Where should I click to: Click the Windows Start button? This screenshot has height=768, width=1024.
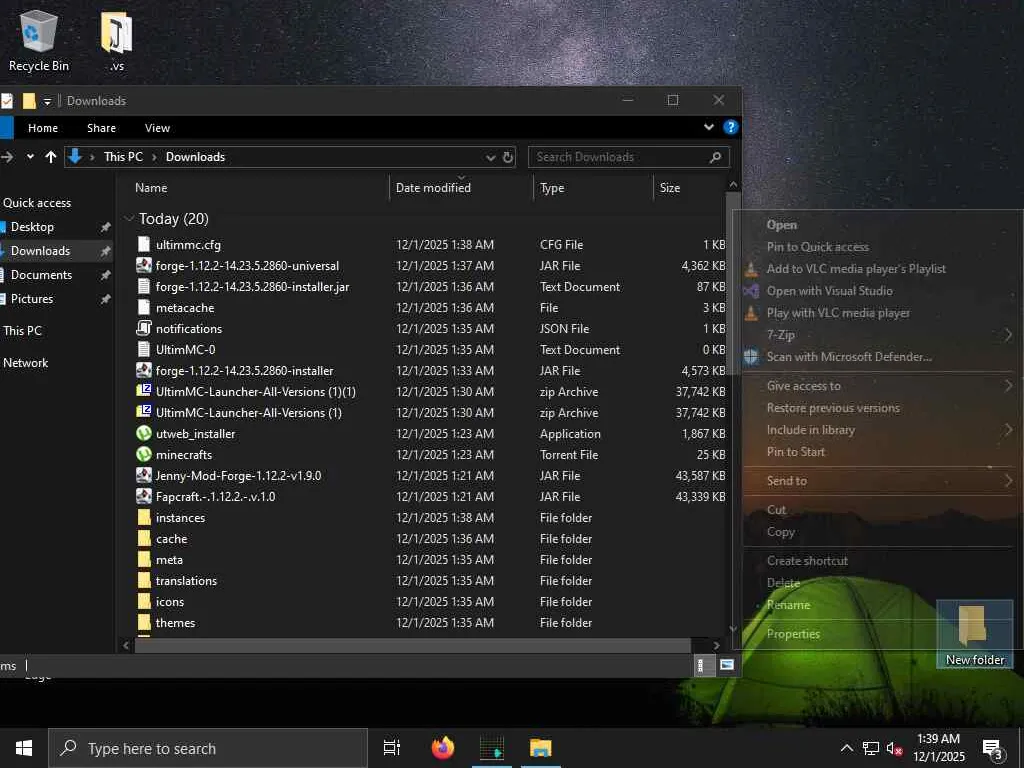(x=24, y=748)
